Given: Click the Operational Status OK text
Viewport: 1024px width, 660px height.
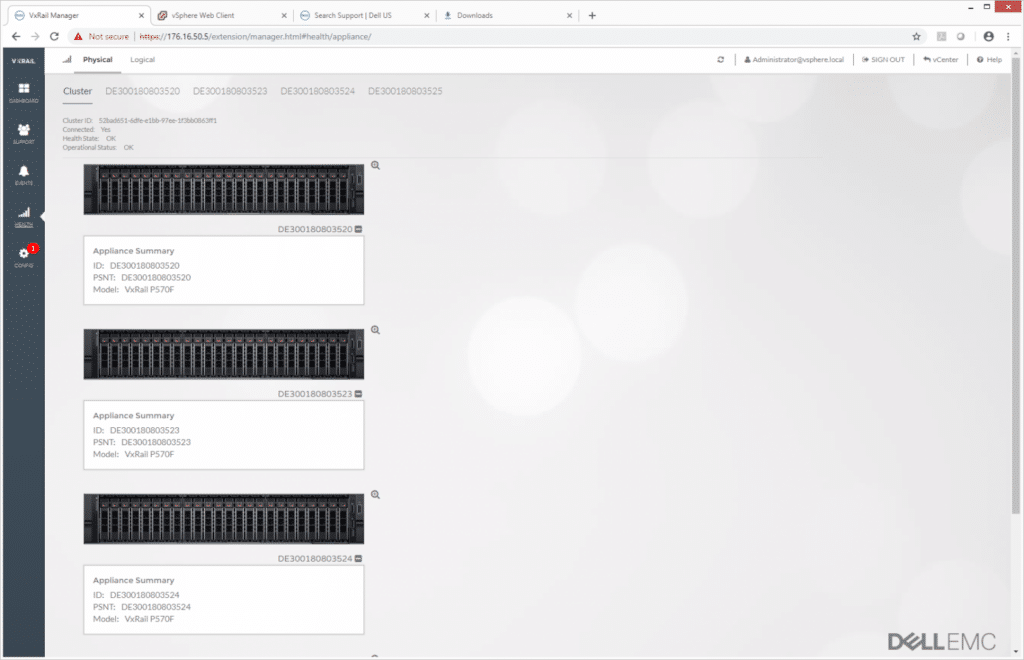Looking at the screenshot, I should 98,148.
